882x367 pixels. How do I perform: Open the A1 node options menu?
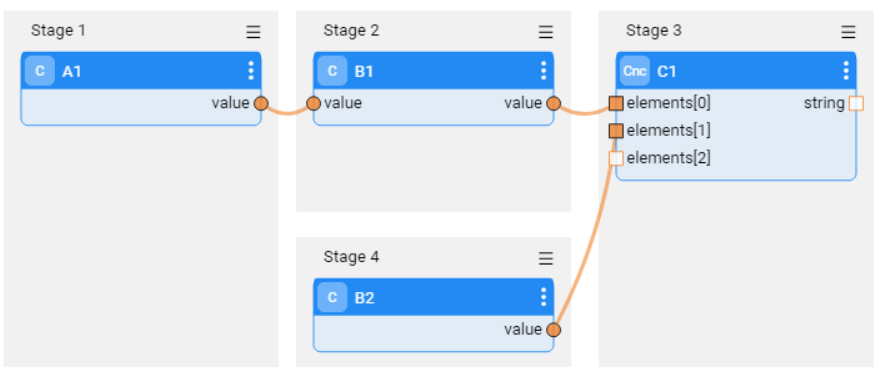click(251, 71)
